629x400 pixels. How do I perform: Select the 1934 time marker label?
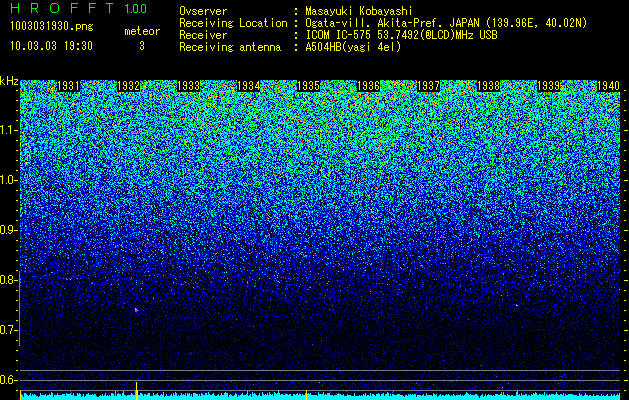(x=249, y=86)
